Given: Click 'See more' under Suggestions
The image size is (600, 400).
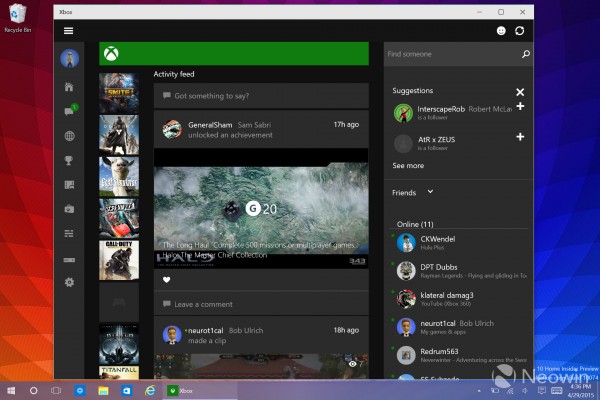Looking at the screenshot, I should point(408,166).
